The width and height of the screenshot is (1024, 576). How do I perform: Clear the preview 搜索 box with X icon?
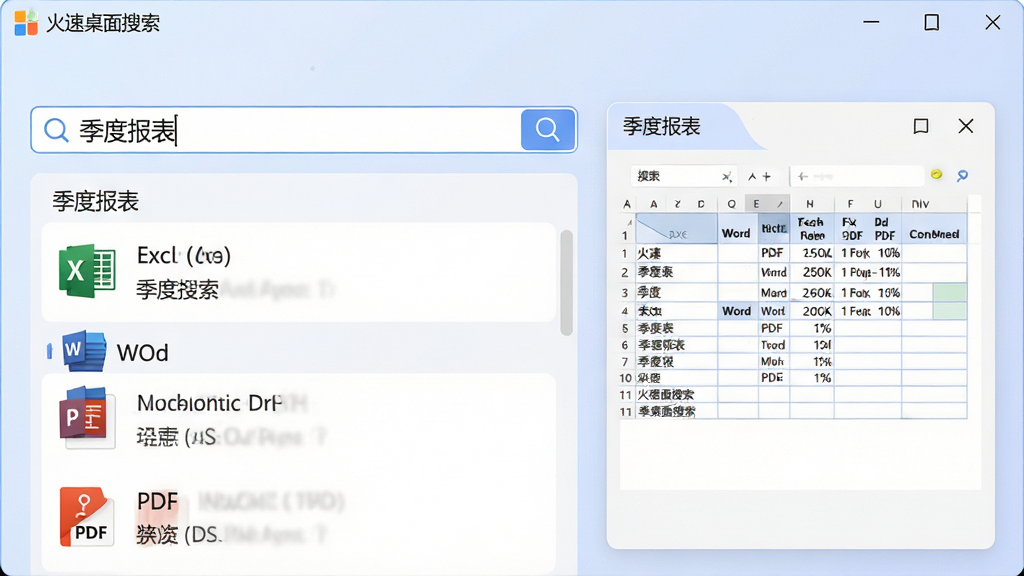pyautogui.click(x=726, y=176)
